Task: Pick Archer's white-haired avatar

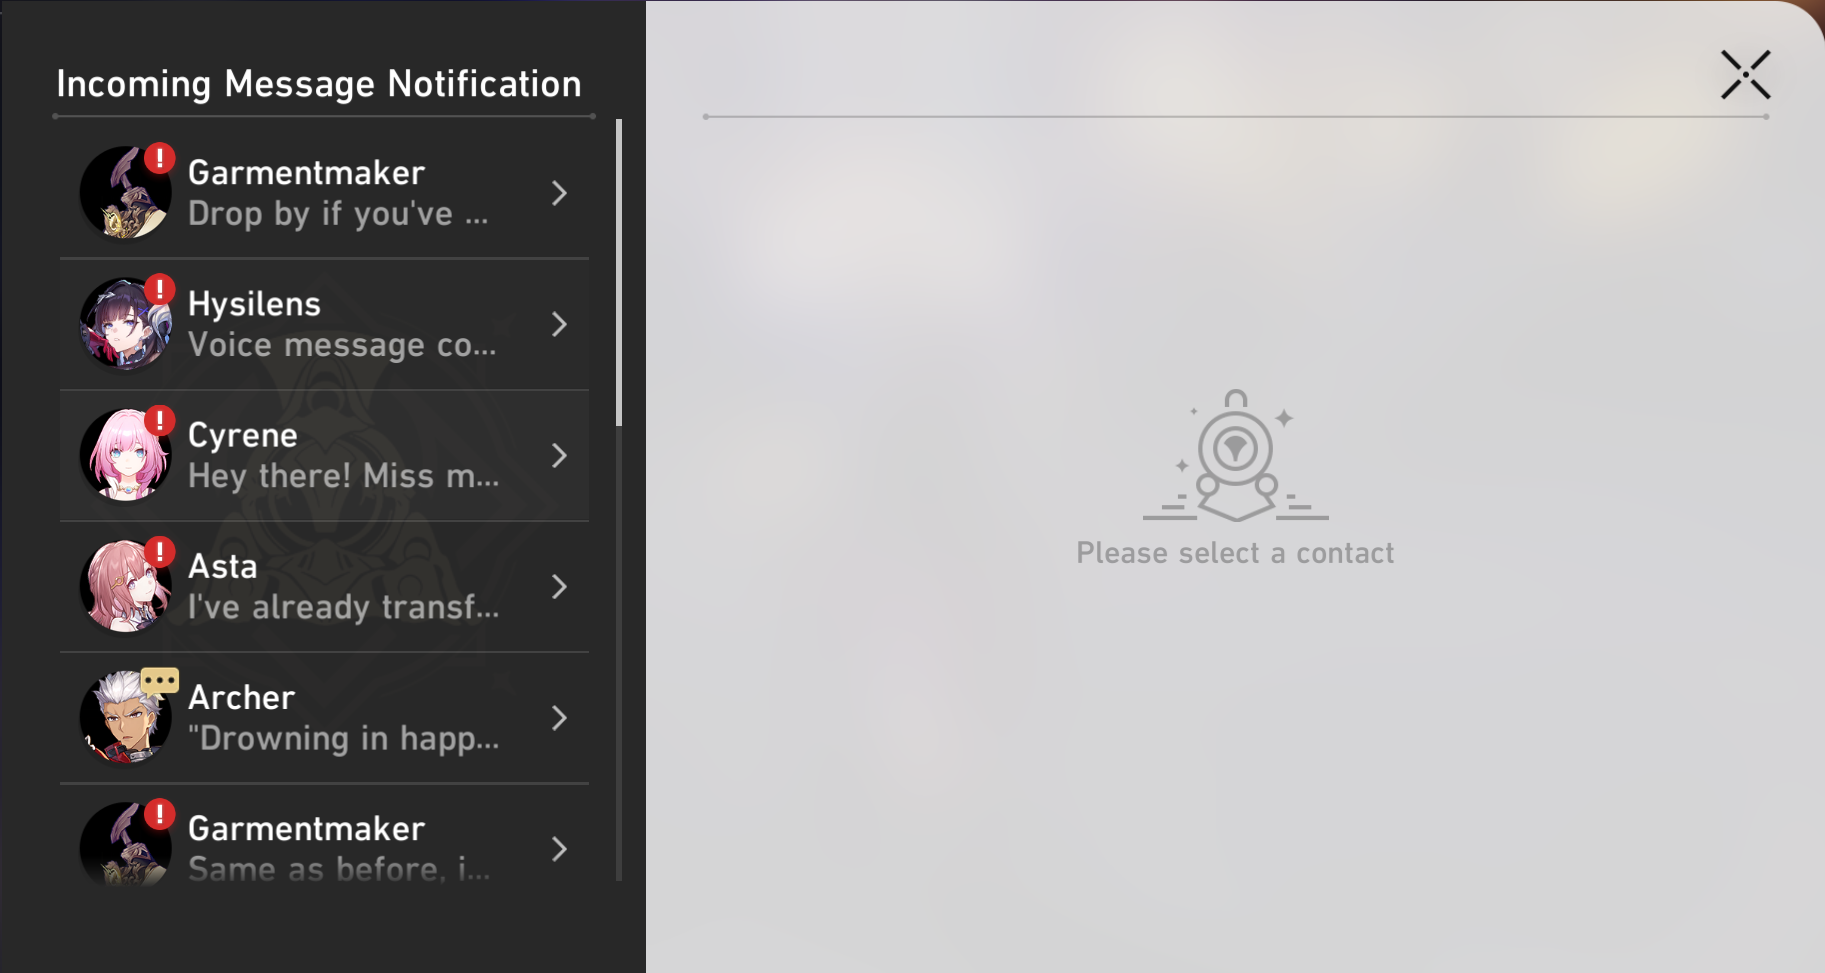Action: (126, 717)
